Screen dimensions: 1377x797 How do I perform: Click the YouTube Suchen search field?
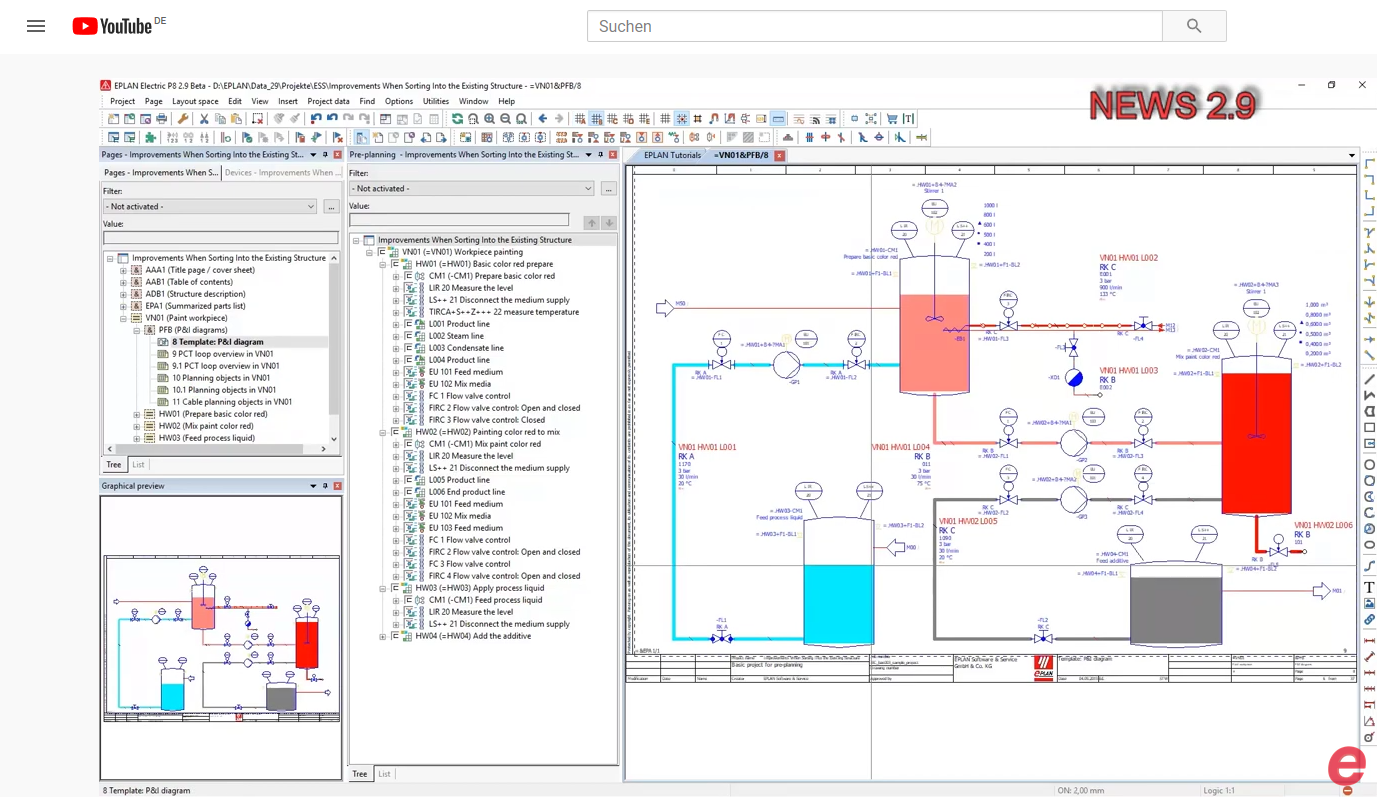click(875, 26)
